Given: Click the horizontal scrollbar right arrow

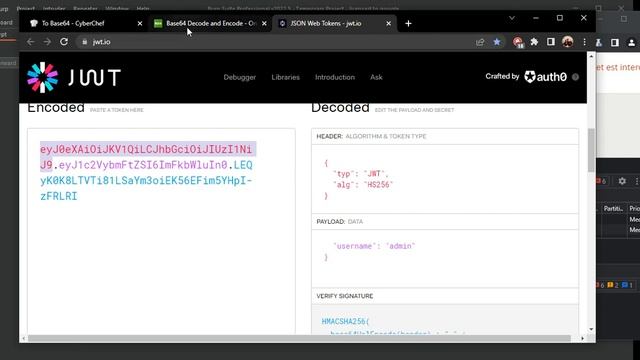Looking at the screenshot, I should tap(582, 338).
